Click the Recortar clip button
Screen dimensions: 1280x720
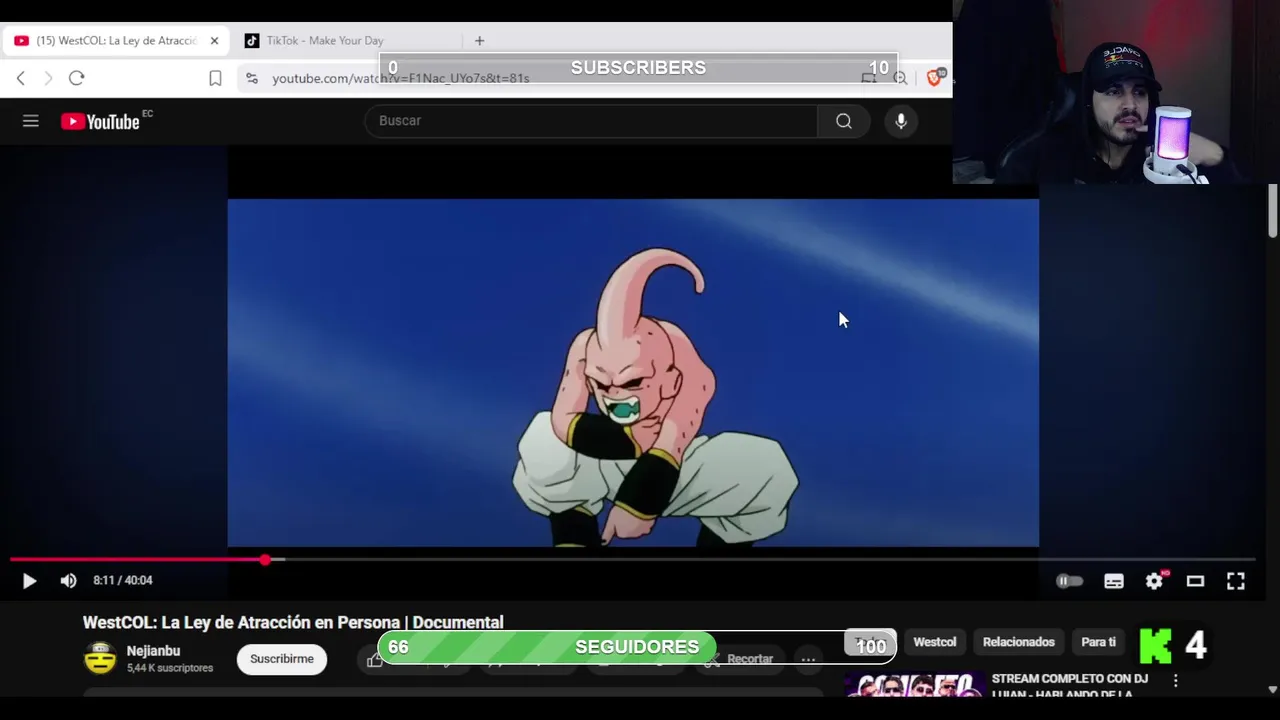(741, 659)
